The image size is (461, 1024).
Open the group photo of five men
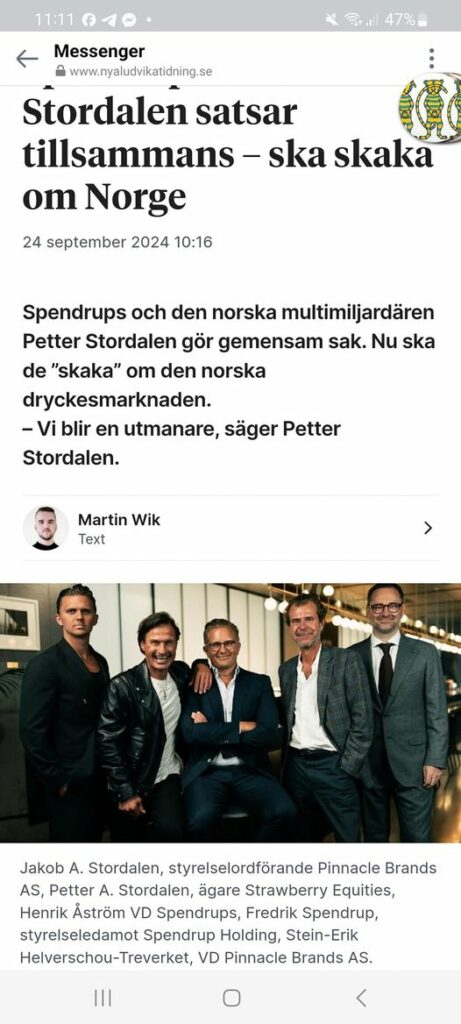[x=230, y=712]
